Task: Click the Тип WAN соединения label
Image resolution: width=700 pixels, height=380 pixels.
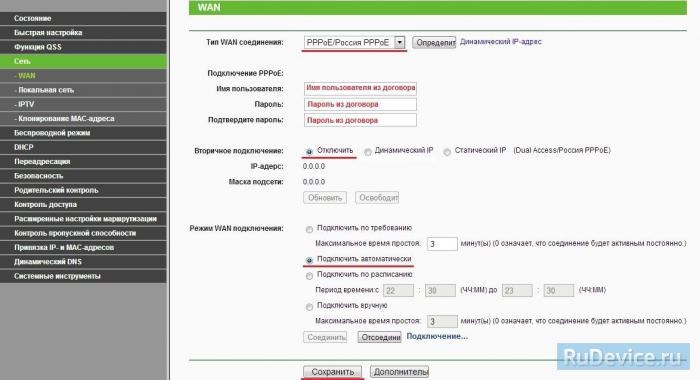Action: click(x=245, y=42)
